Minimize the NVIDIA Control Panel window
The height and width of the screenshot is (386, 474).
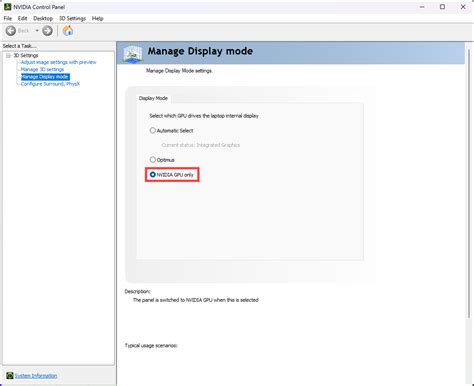pos(422,7)
